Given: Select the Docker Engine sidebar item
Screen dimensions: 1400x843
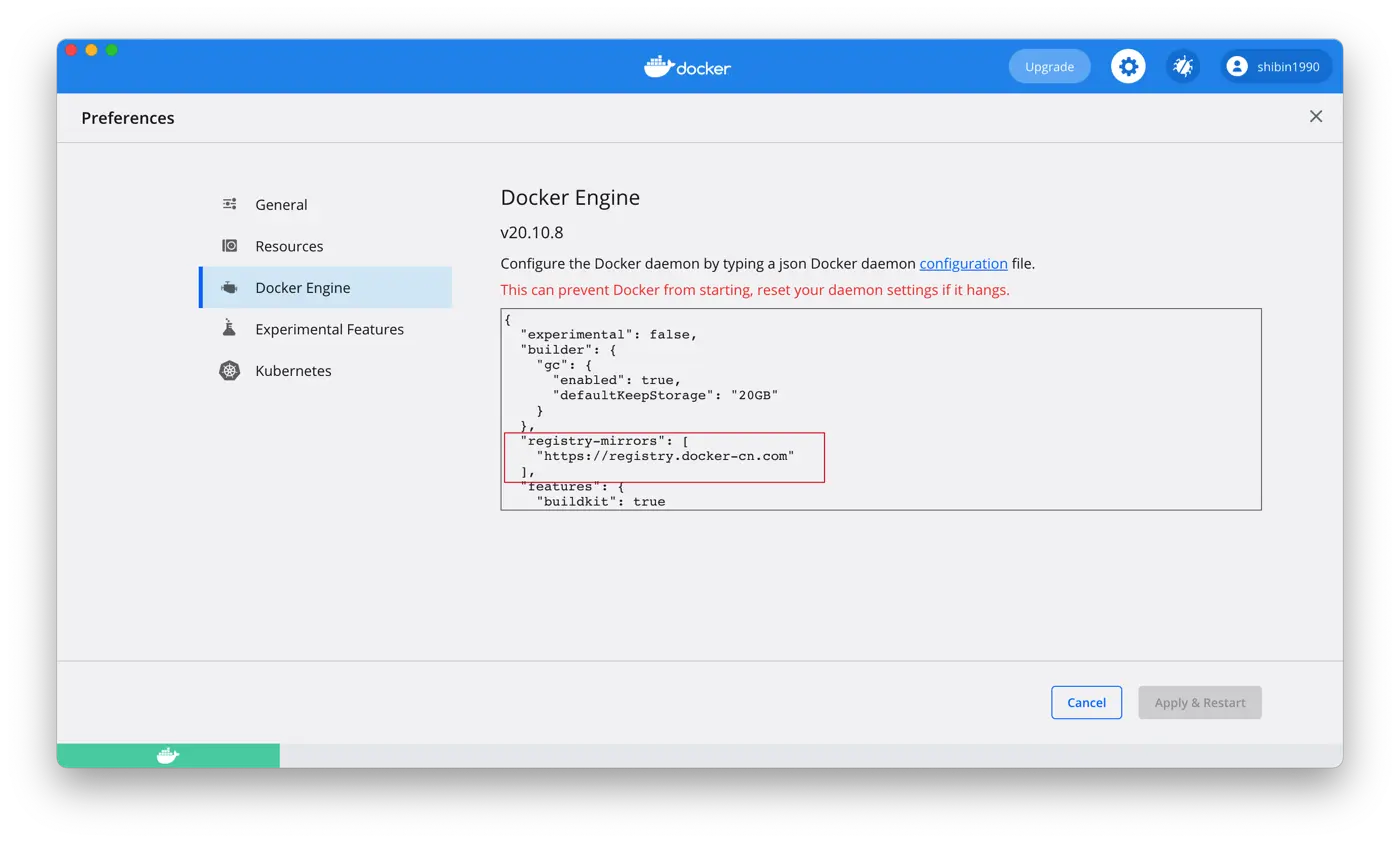Looking at the screenshot, I should (x=302, y=288).
